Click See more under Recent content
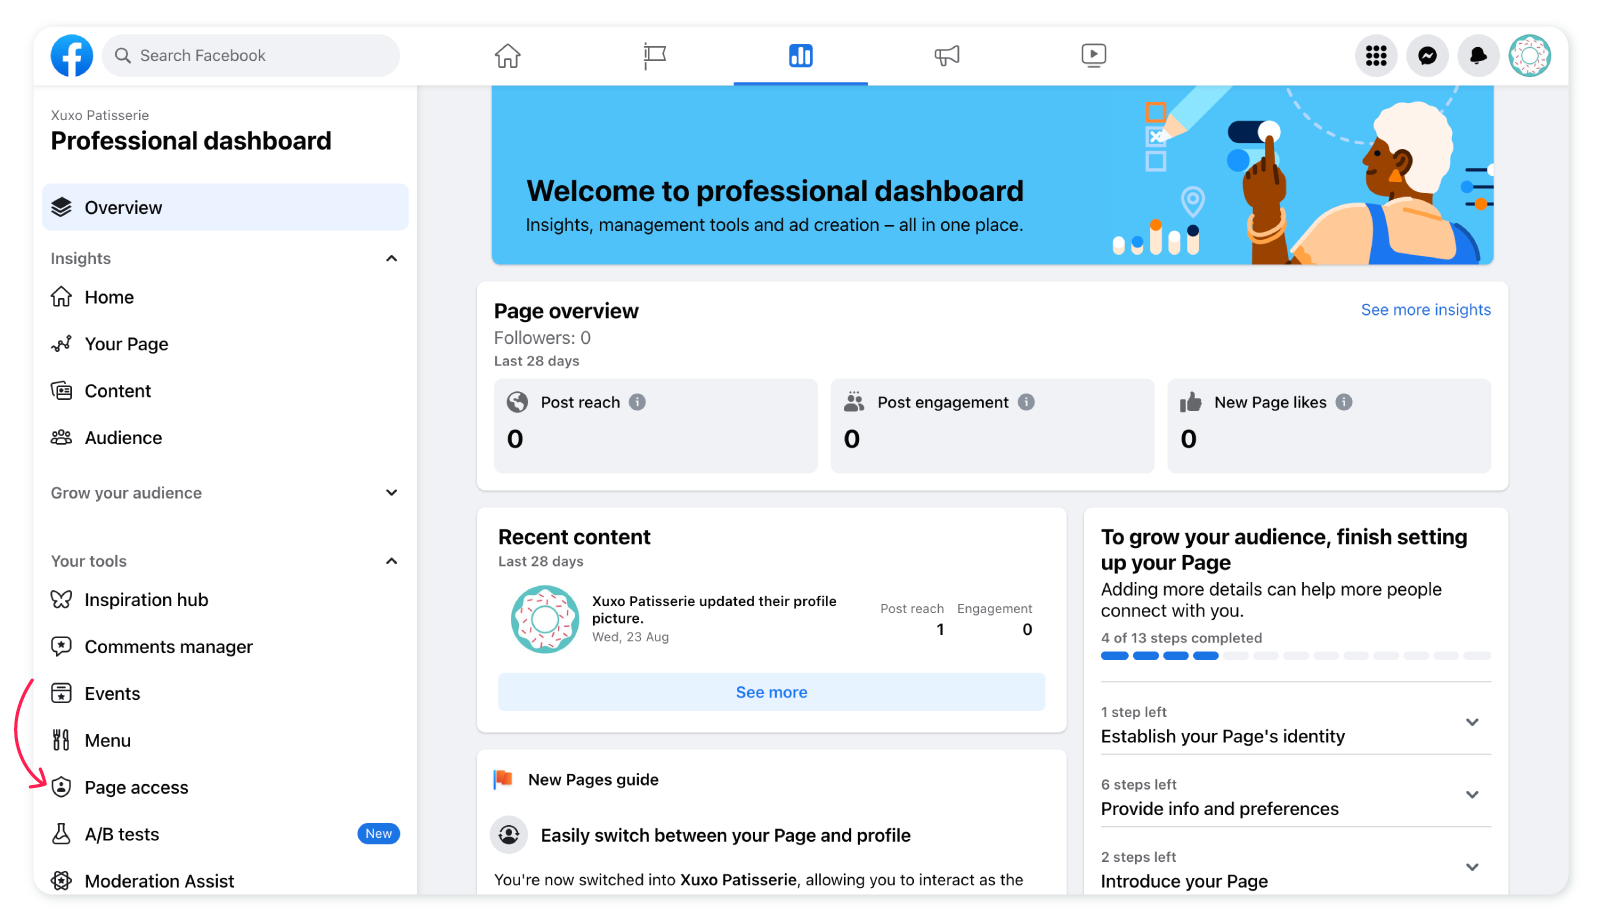Viewport: 1600px width, 920px height. pos(771,692)
